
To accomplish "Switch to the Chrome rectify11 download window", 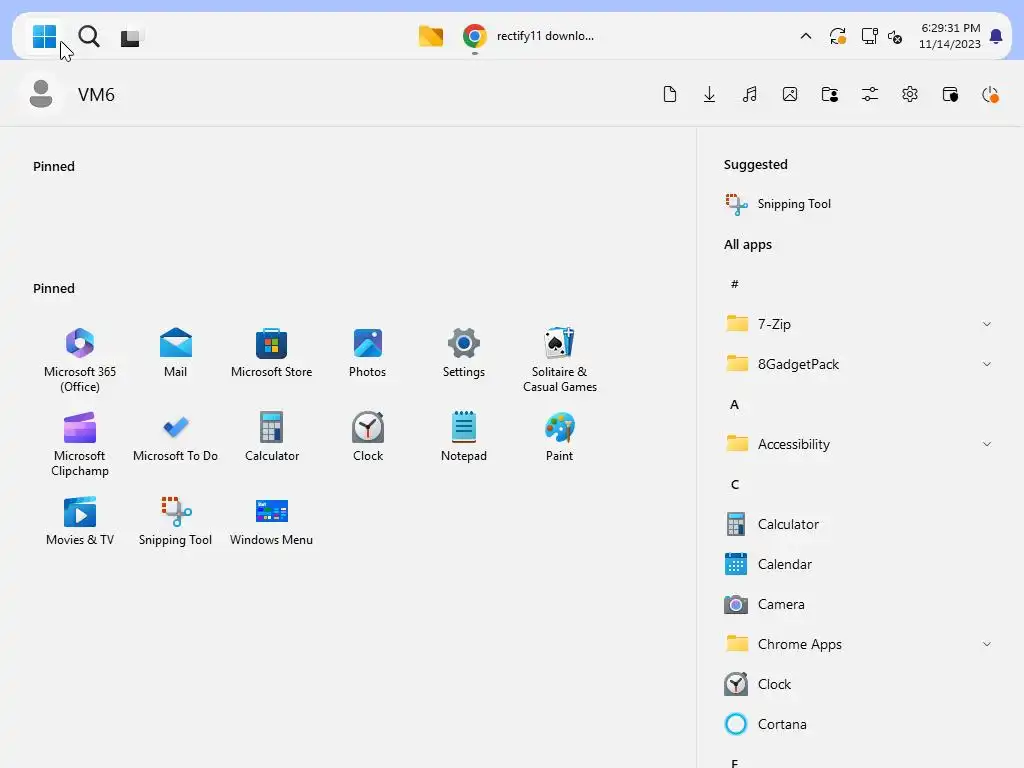I will tap(529, 36).
